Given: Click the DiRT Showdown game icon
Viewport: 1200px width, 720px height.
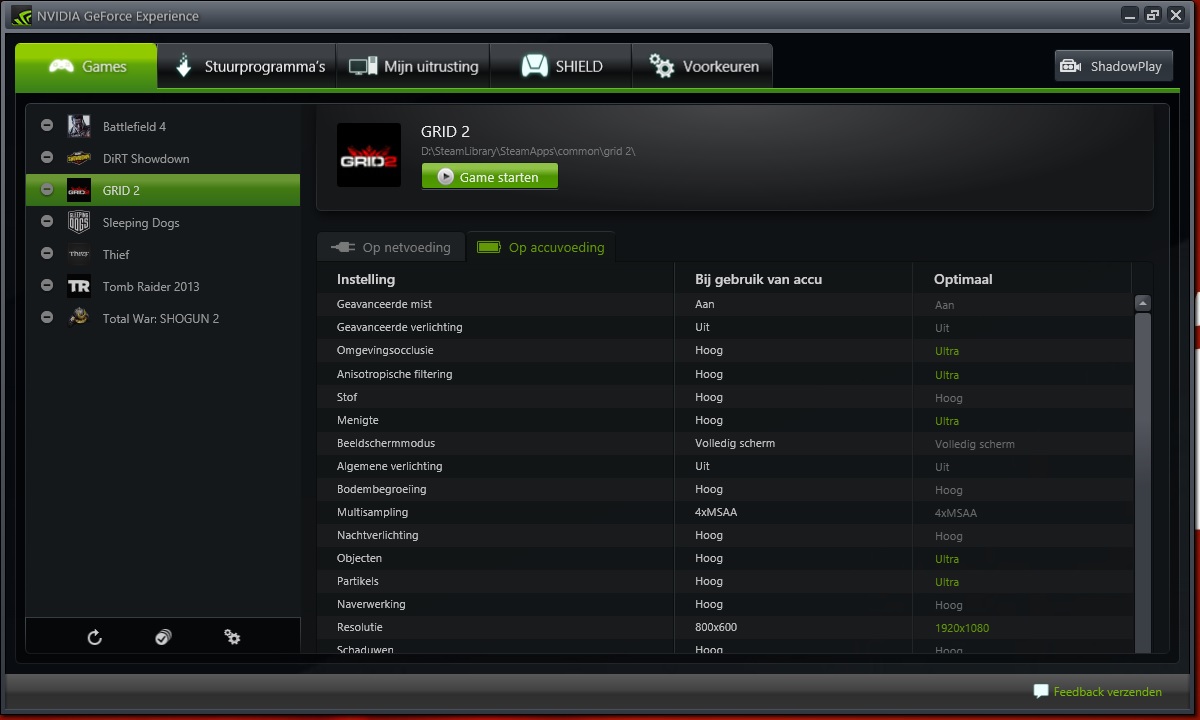Looking at the screenshot, I should tap(79, 158).
